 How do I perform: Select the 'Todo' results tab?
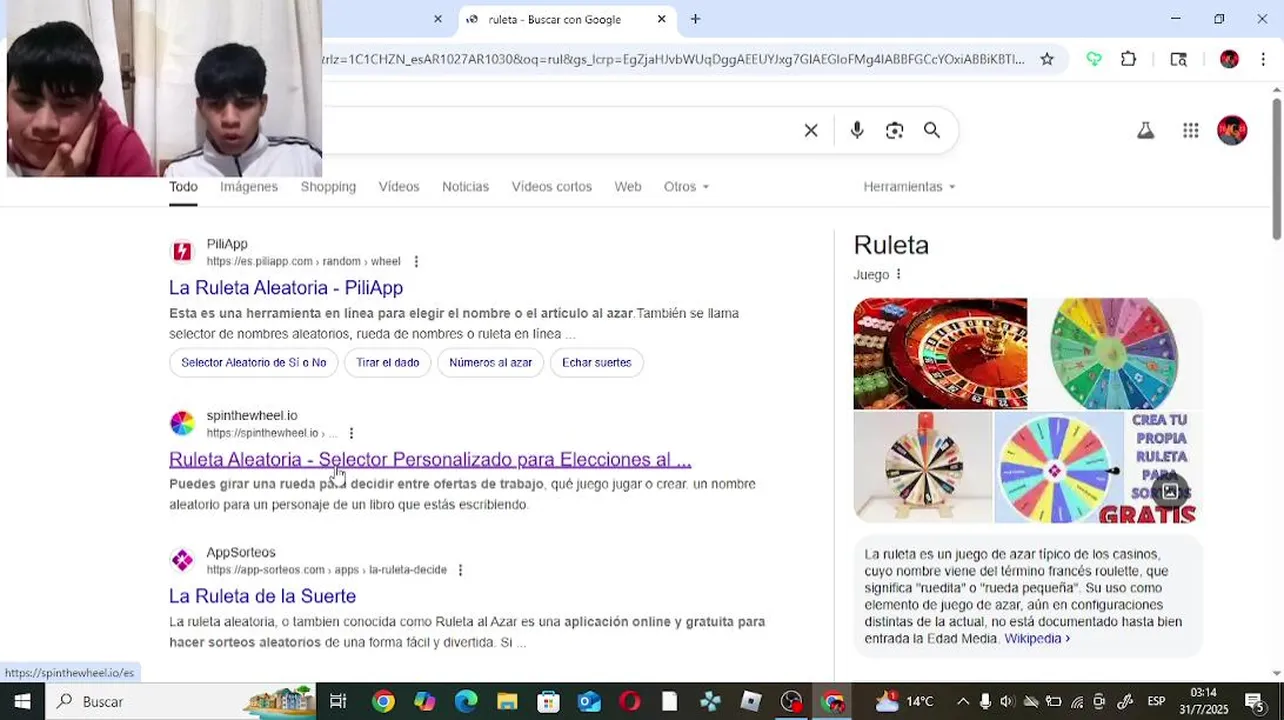point(183,187)
